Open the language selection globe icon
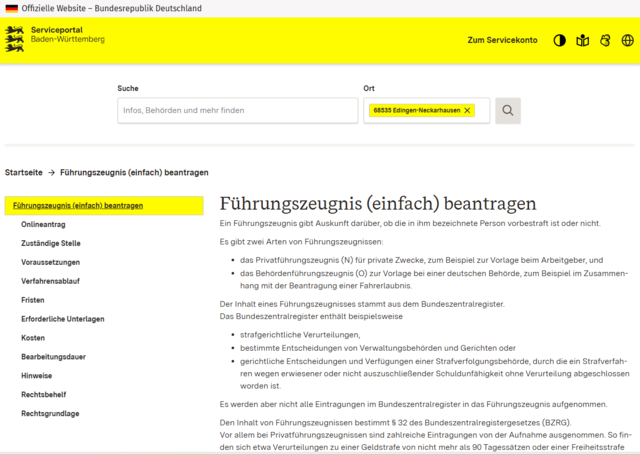 [x=628, y=41]
